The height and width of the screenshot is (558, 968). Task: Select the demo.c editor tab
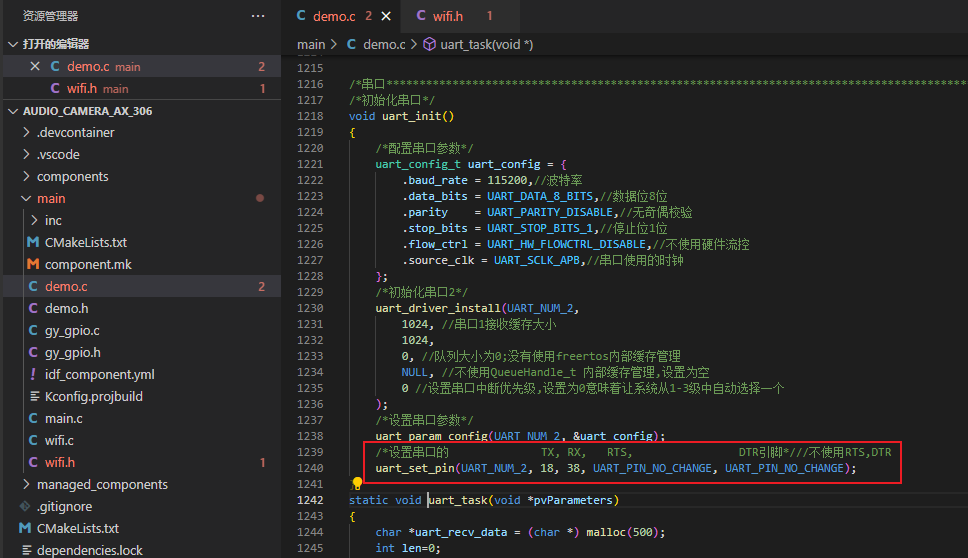coord(334,16)
